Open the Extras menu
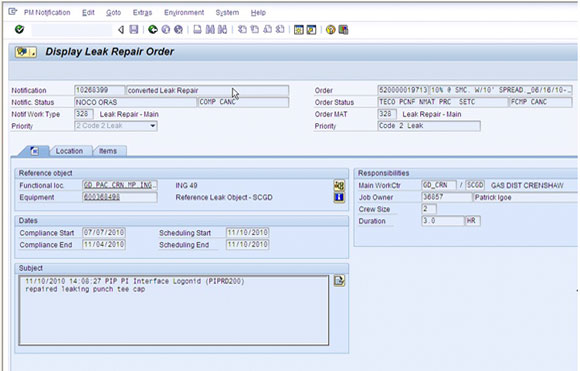The height and width of the screenshot is (371, 580). coord(142,13)
